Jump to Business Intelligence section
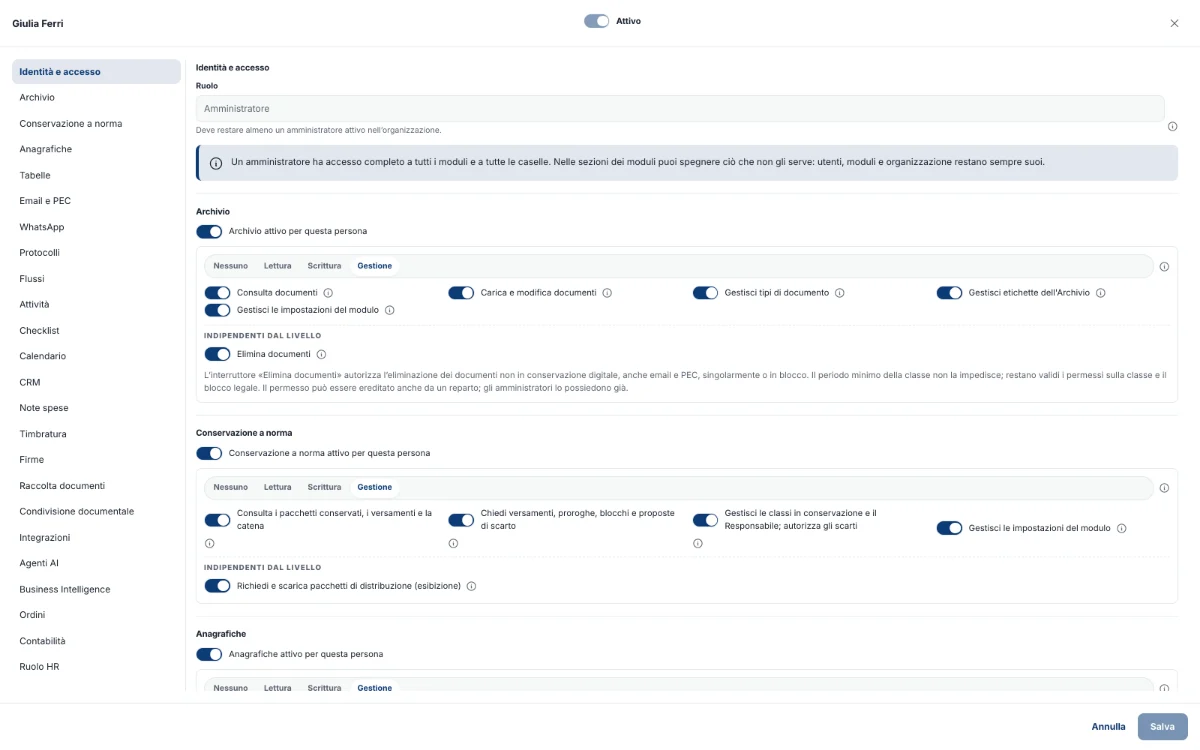Viewport: 1200px width, 750px height. 96,589
